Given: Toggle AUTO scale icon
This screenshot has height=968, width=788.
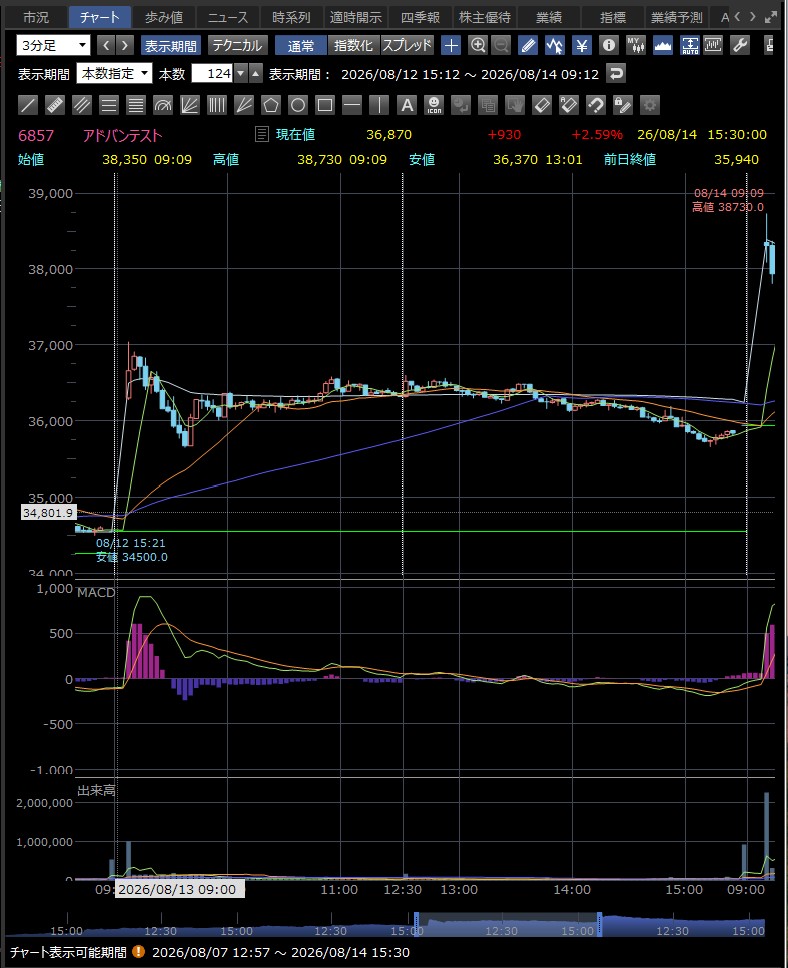Looking at the screenshot, I should (690, 45).
